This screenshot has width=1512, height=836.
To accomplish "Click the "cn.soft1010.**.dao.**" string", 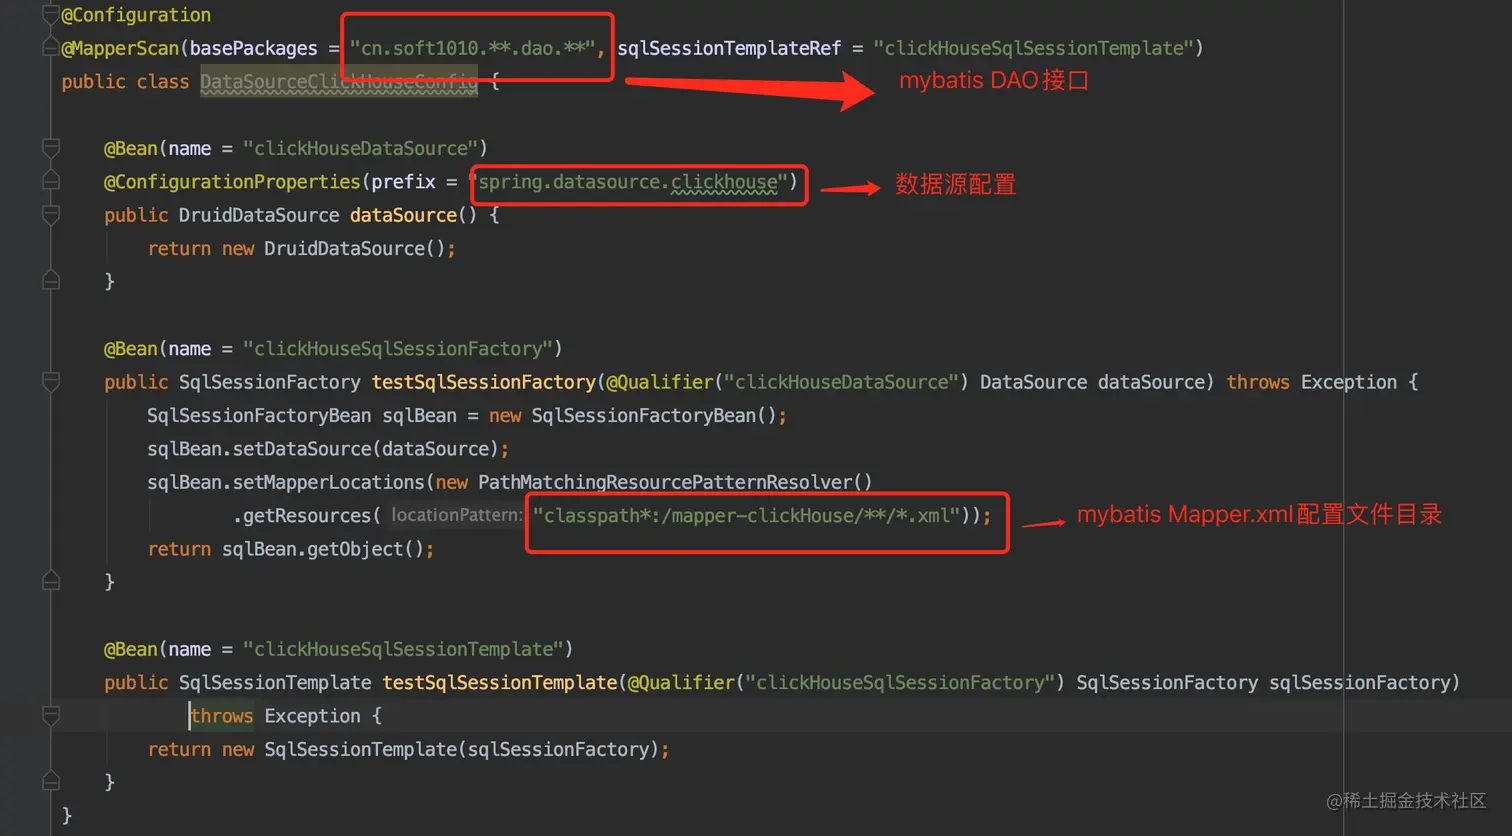I will coord(473,48).
